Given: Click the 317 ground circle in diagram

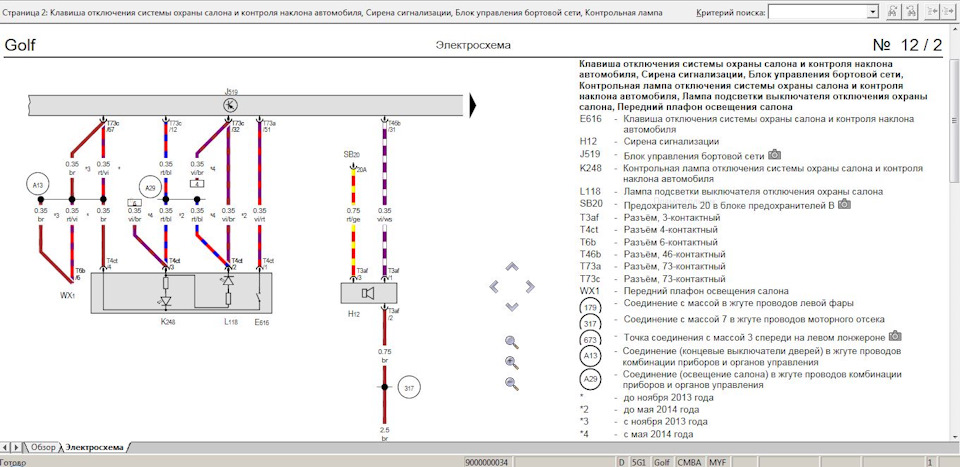Looking at the screenshot, I should 410,387.
